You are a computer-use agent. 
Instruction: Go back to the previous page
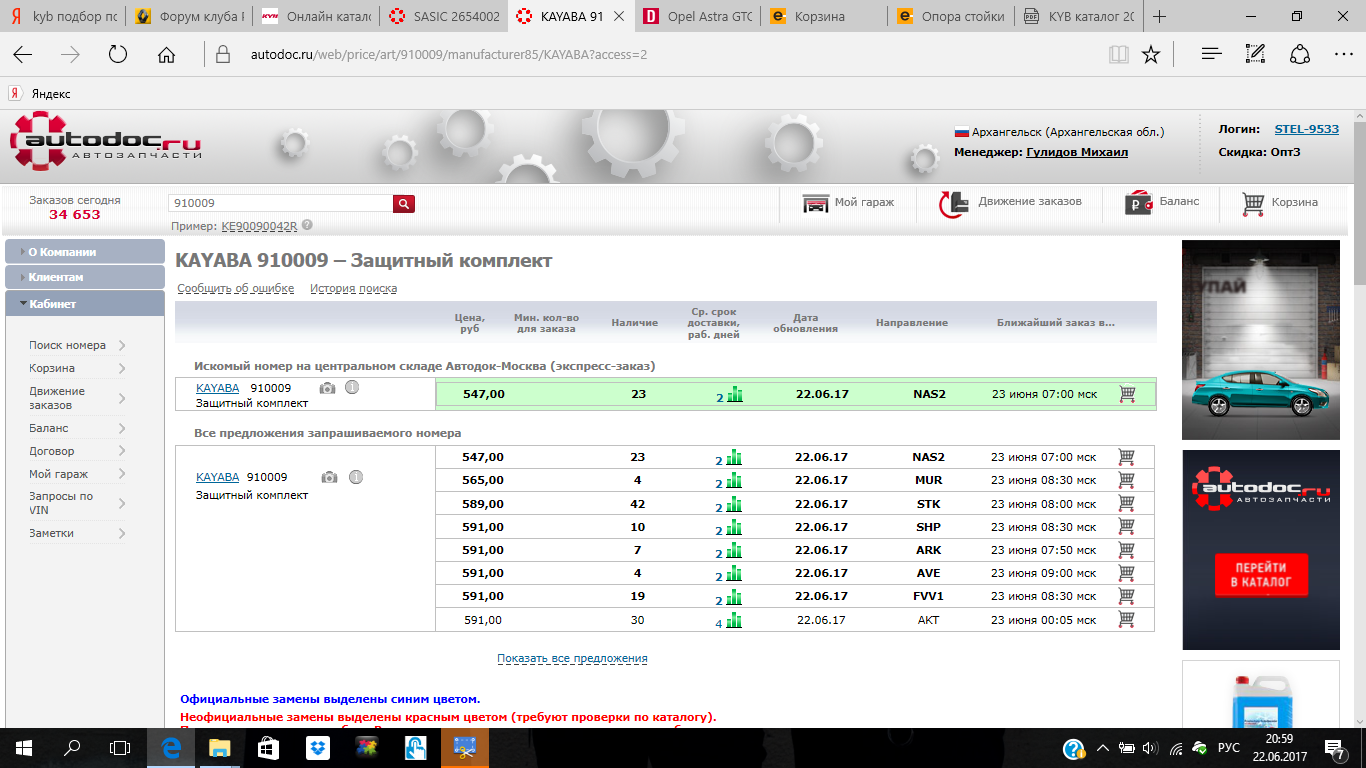(22, 54)
